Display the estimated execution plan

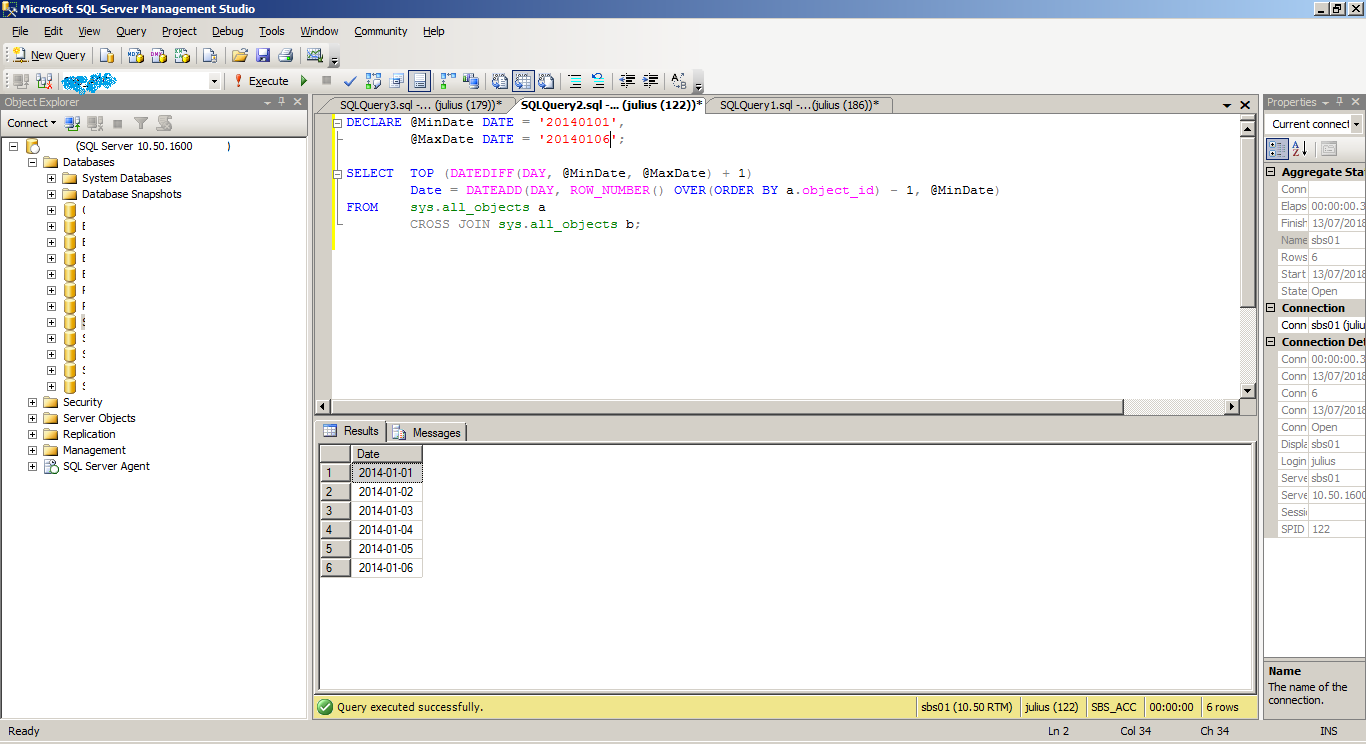[373, 81]
